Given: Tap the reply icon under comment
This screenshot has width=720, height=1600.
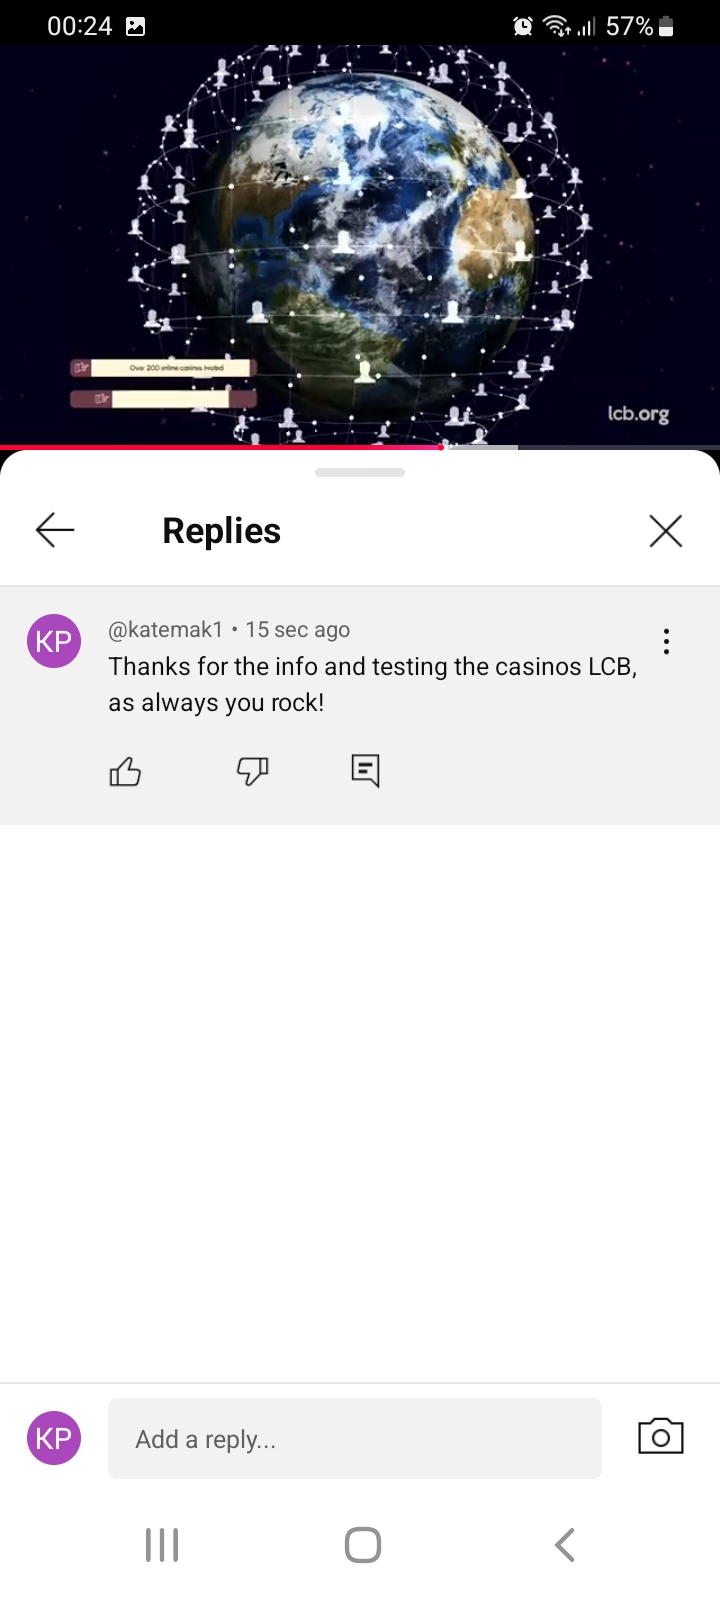Looking at the screenshot, I should pos(365,771).
